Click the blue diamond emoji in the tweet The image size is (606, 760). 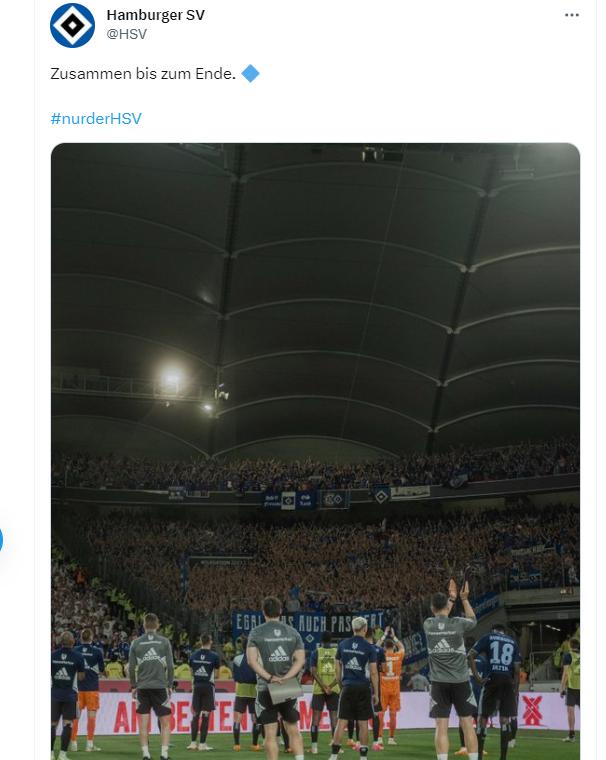click(x=251, y=74)
